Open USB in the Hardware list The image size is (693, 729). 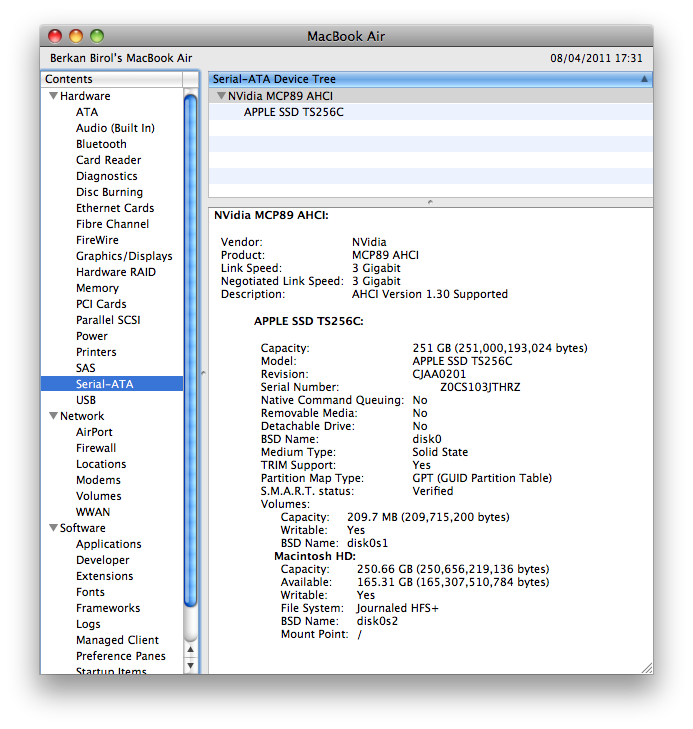86,400
